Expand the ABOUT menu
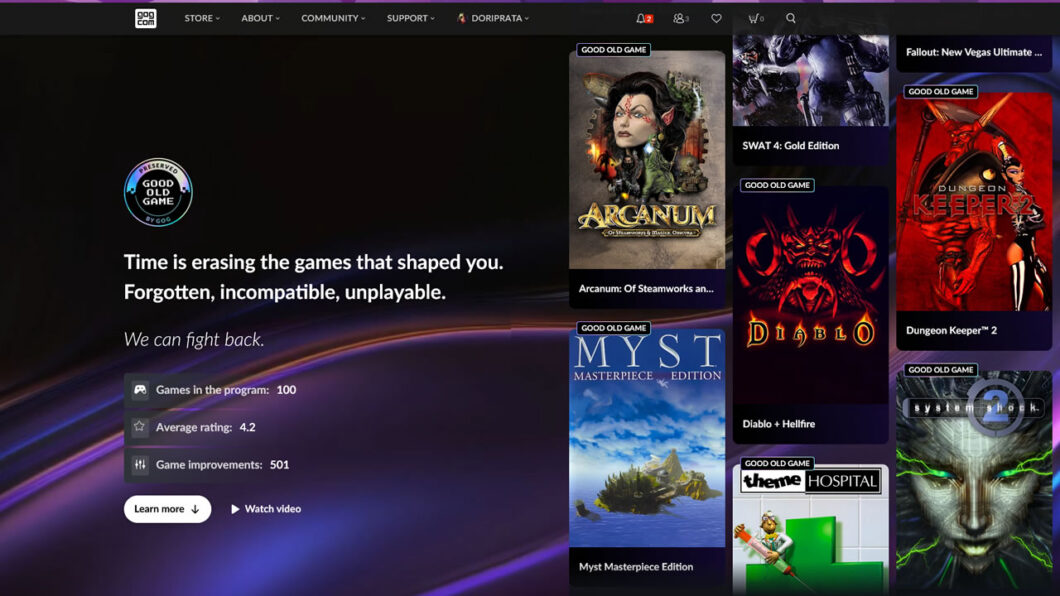The image size is (1060, 596). 260,18
